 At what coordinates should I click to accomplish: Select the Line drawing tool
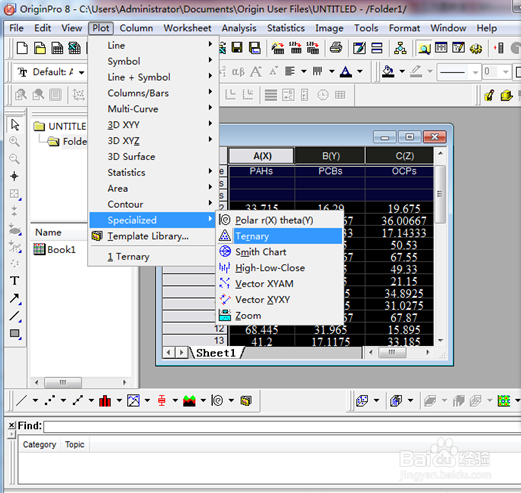tap(15, 316)
